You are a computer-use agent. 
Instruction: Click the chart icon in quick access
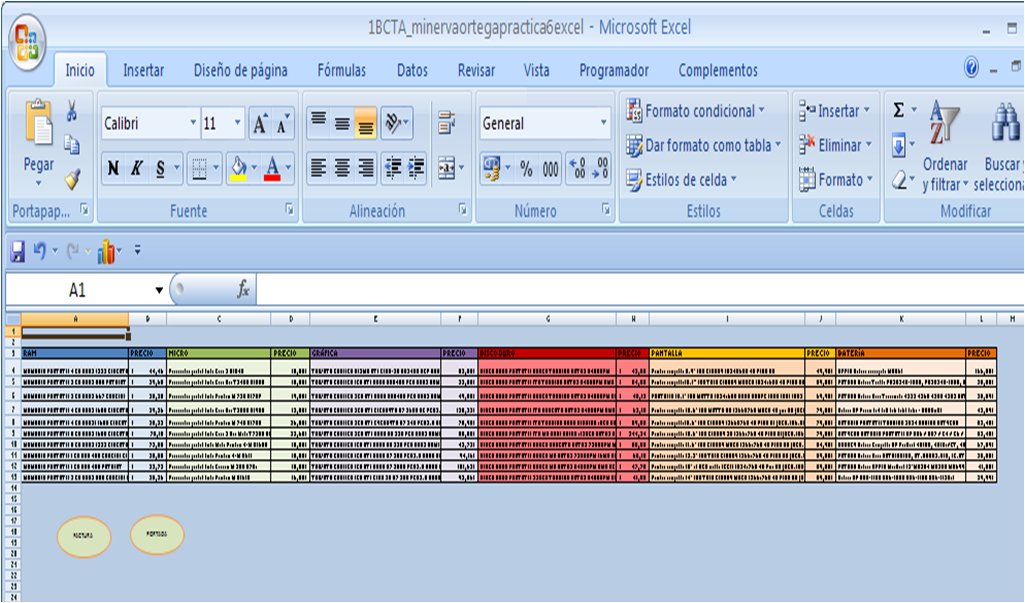(x=107, y=250)
